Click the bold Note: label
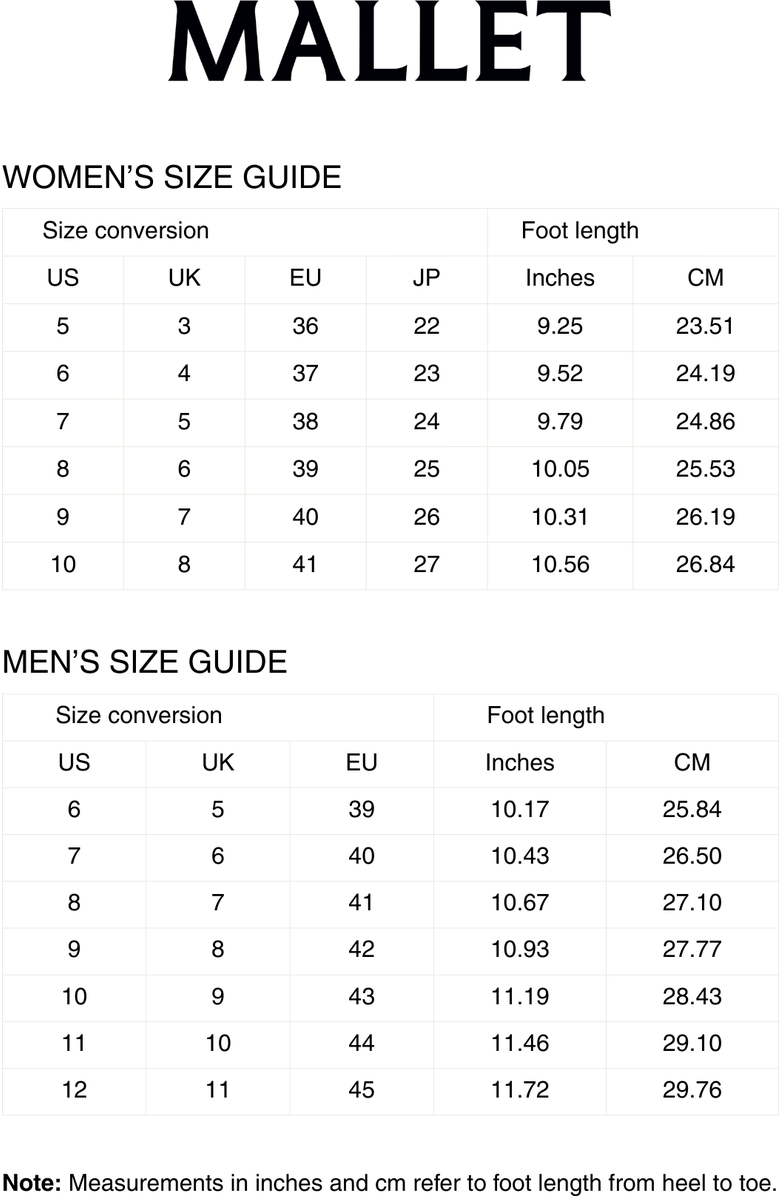 [x=32, y=1181]
